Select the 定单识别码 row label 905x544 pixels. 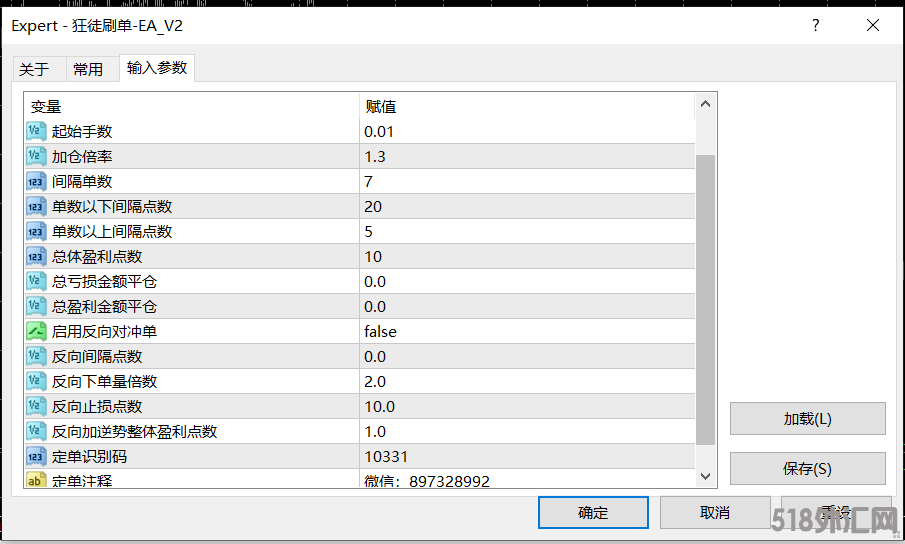click(89, 456)
